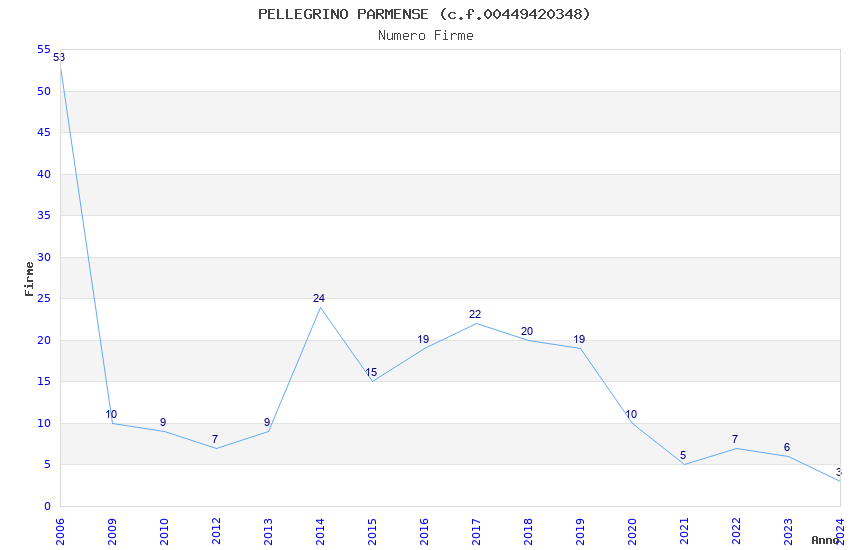Select the 2023 data point labeled 6
850x550 pixels.
click(x=788, y=456)
